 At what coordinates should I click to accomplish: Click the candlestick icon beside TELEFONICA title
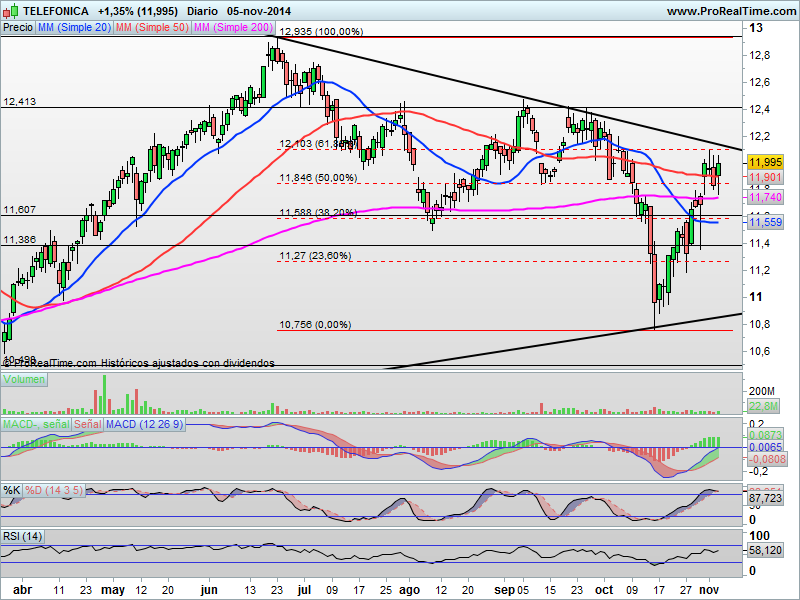coord(11,10)
